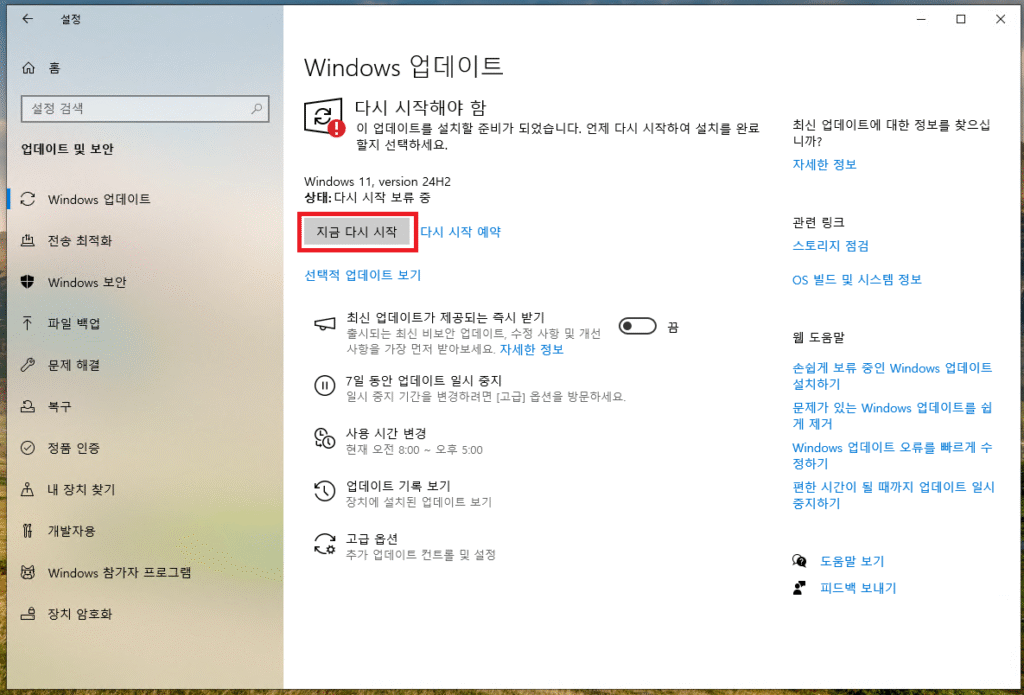Screen dimensions: 1024x695
Task: Toggle 최신 업데이트가 제공되는 즉시 받기 switch
Action: (x=637, y=325)
